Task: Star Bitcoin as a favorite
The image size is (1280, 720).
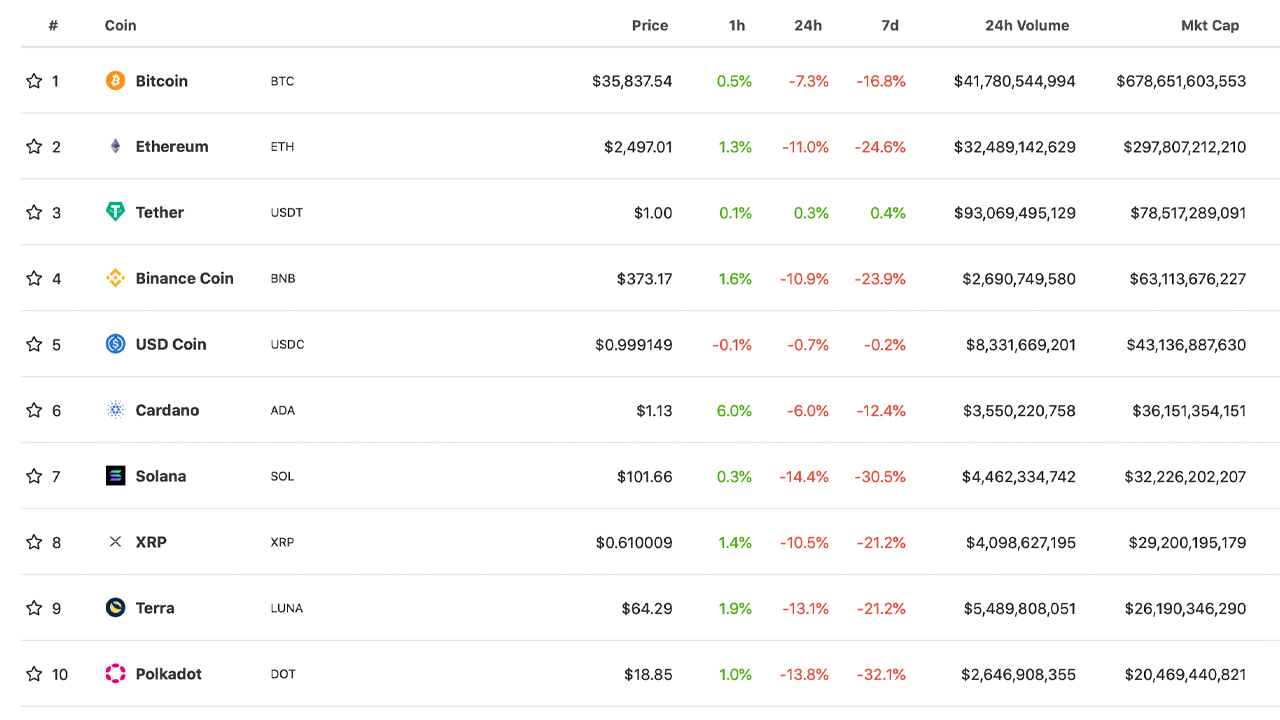Action: click(x=34, y=81)
